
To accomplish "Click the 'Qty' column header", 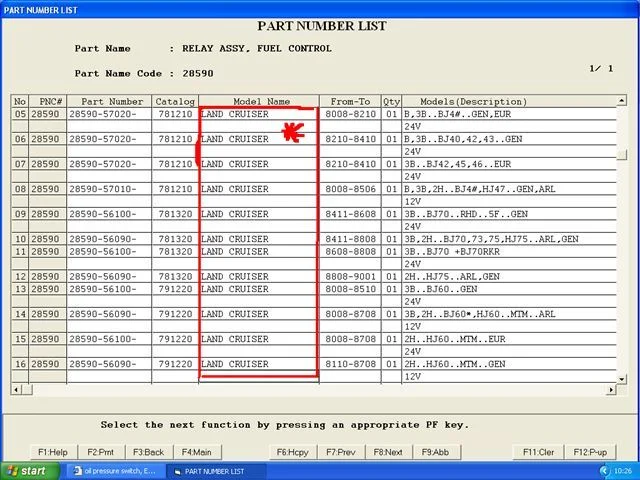I will coord(391,101).
